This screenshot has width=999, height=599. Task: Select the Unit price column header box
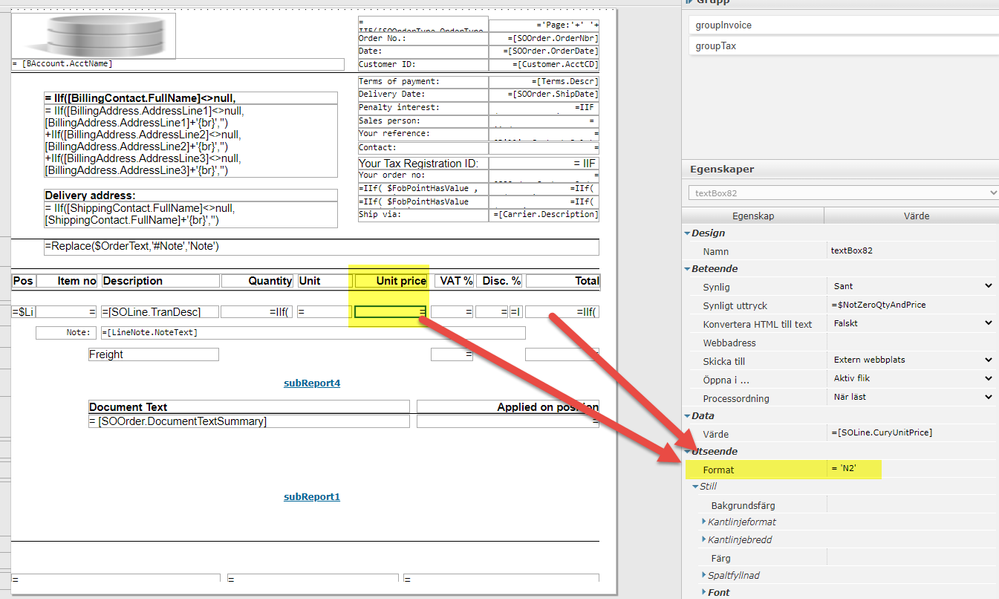point(391,281)
